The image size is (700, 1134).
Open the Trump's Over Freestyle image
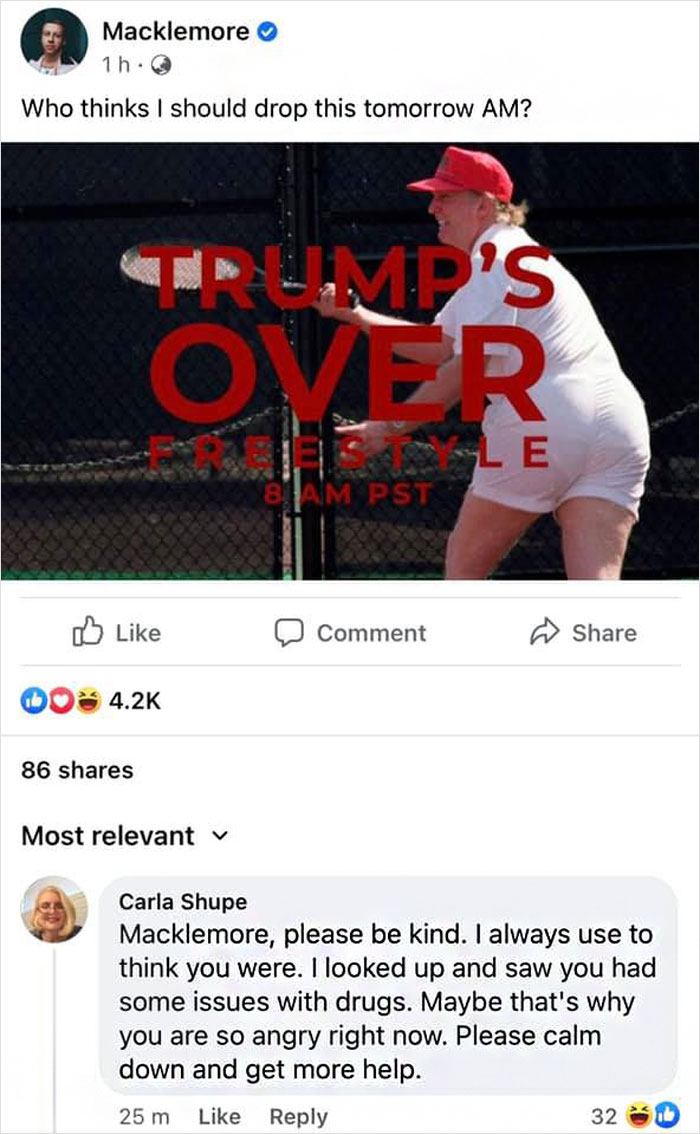pyautogui.click(x=350, y=361)
